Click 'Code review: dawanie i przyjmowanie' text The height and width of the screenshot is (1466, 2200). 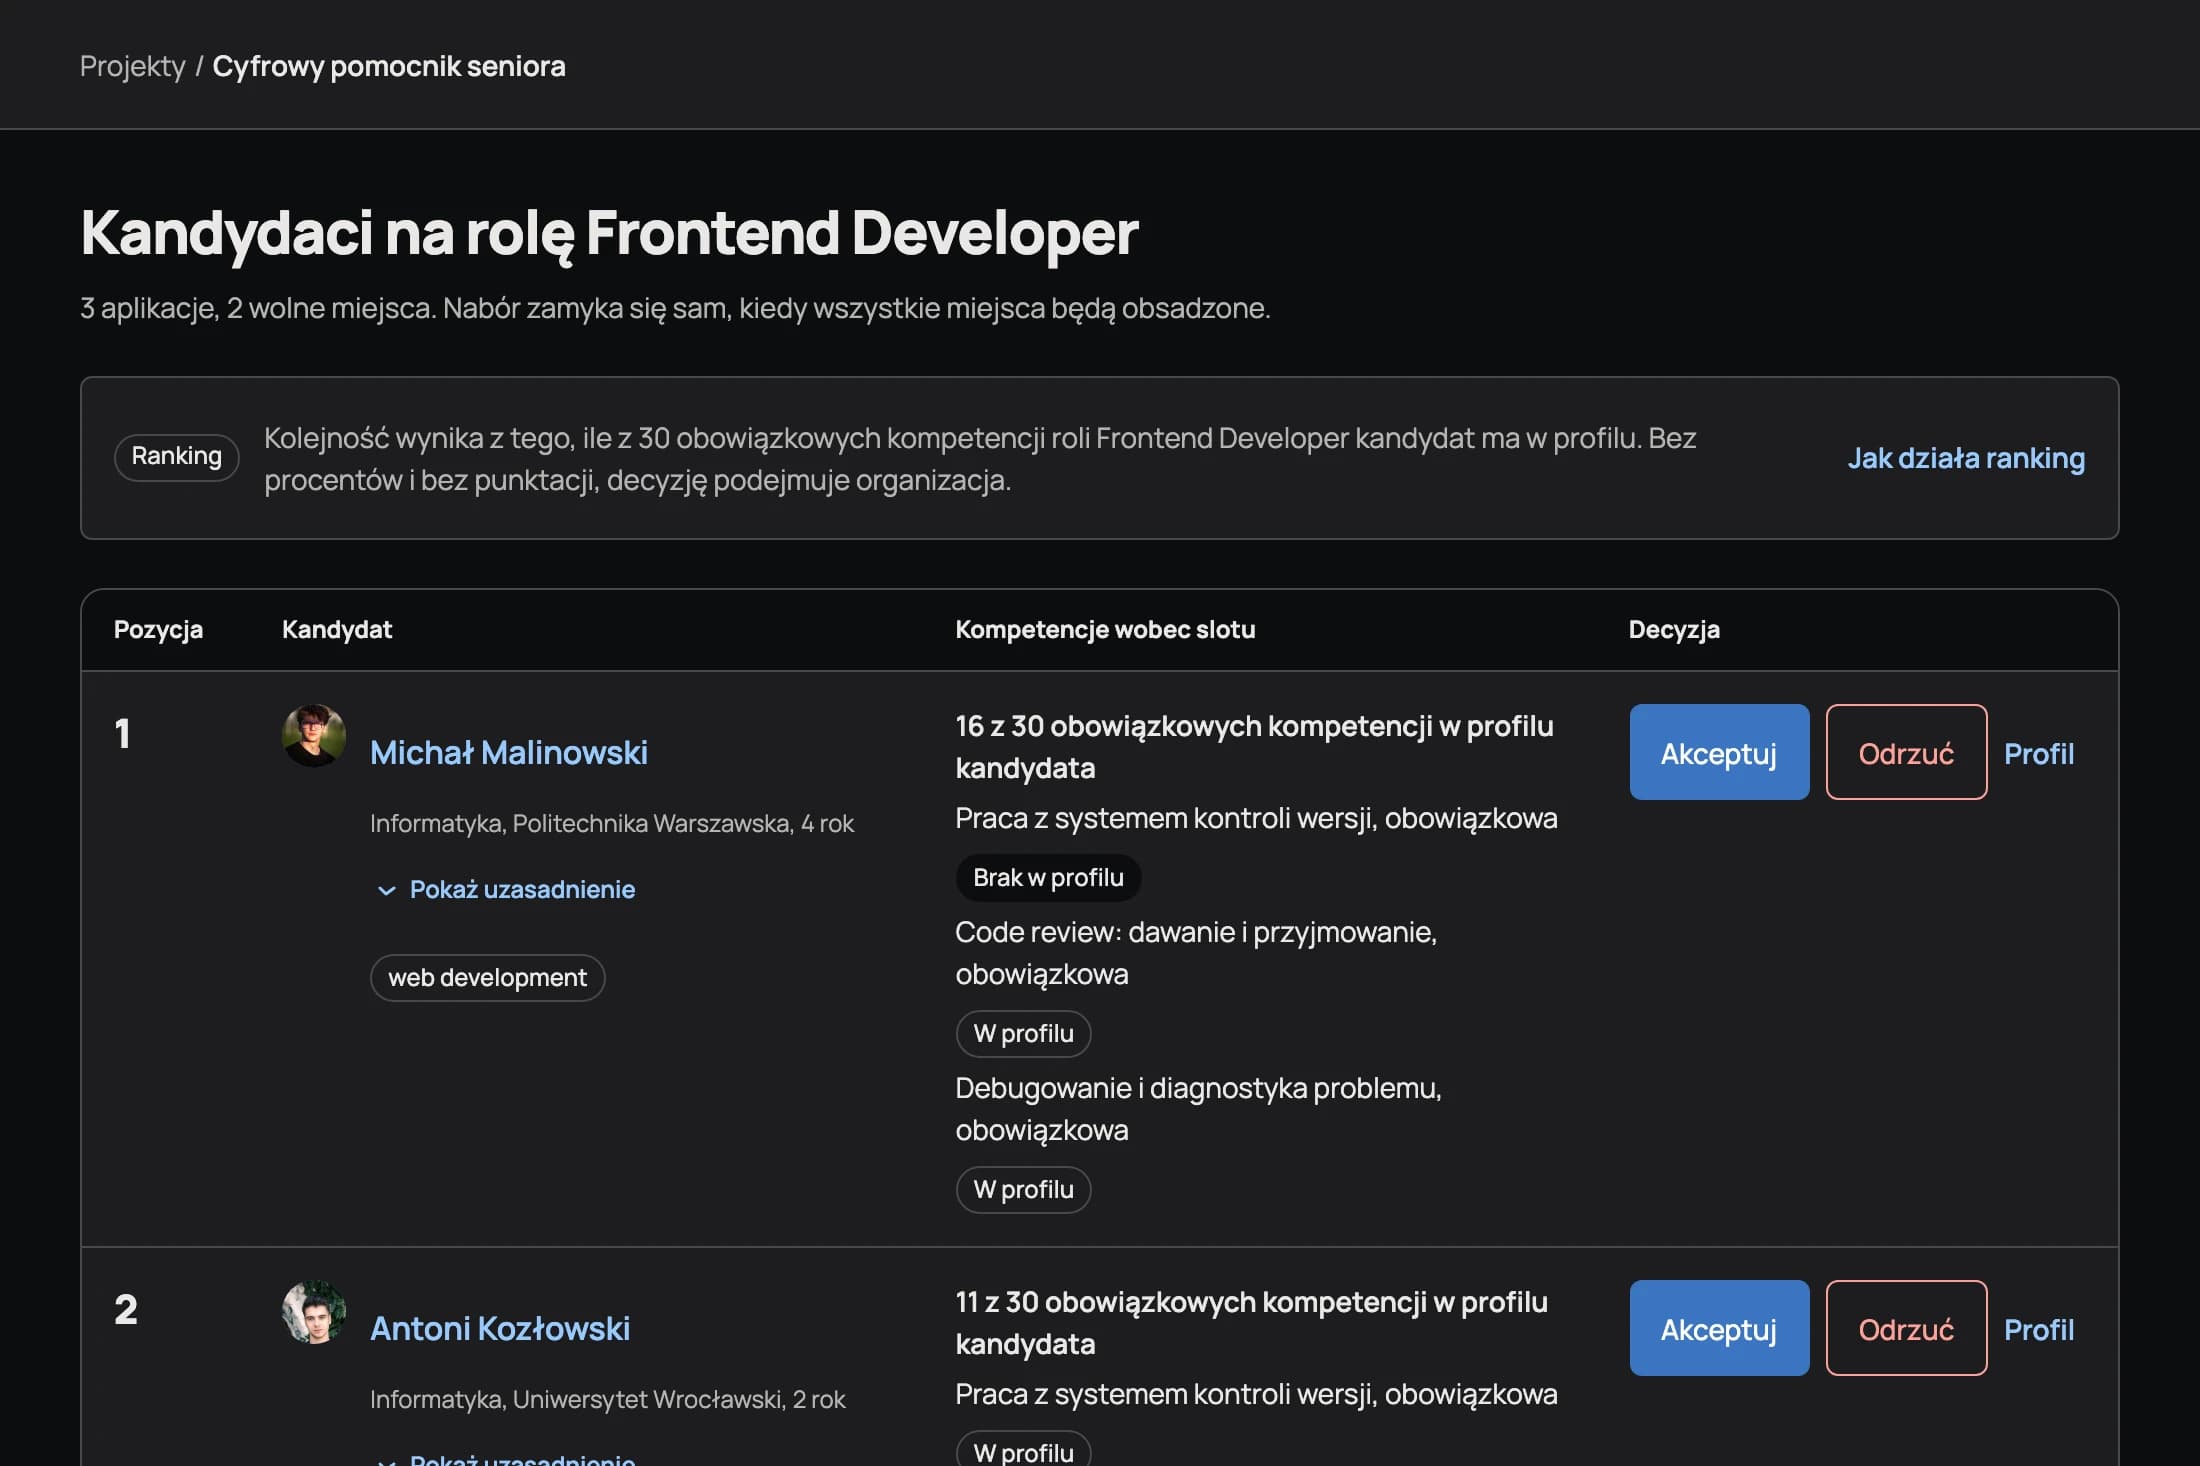(x=1195, y=932)
